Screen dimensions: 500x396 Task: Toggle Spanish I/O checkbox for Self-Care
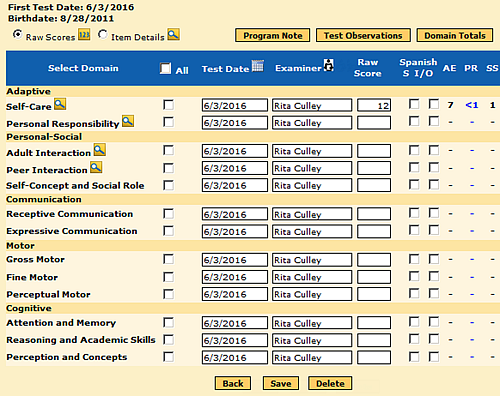coord(434,104)
